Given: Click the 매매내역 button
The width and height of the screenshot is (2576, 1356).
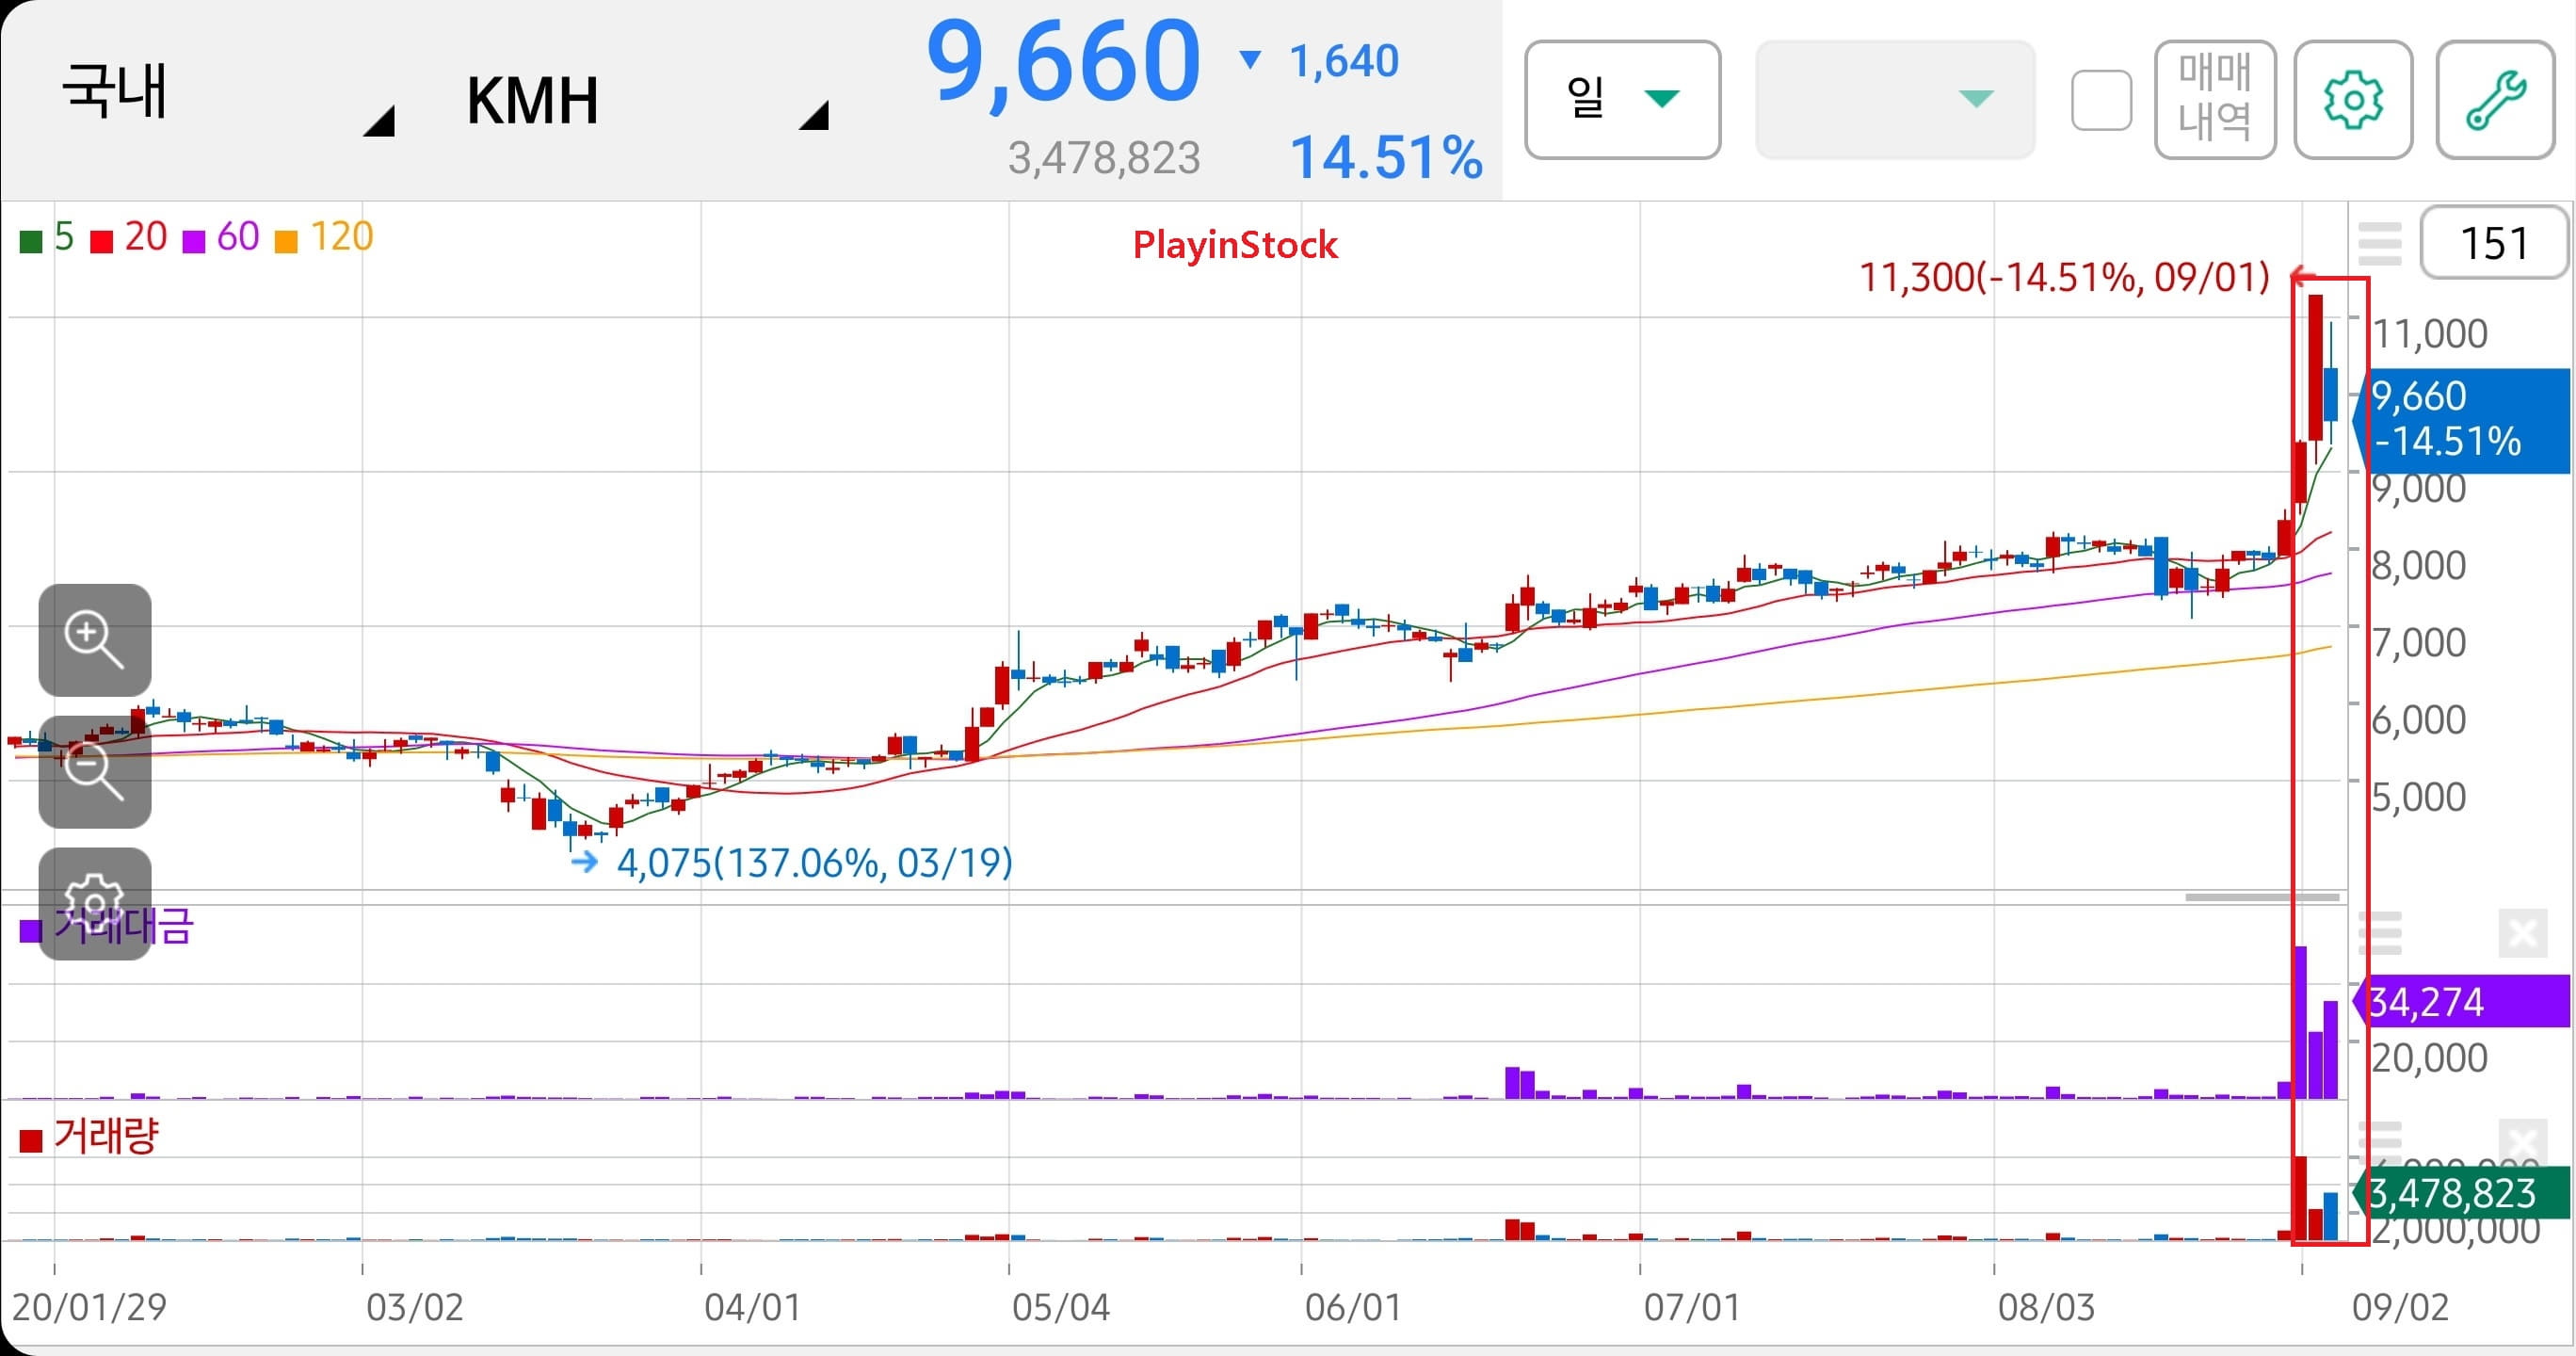Looking at the screenshot, I should point(2215,99).
